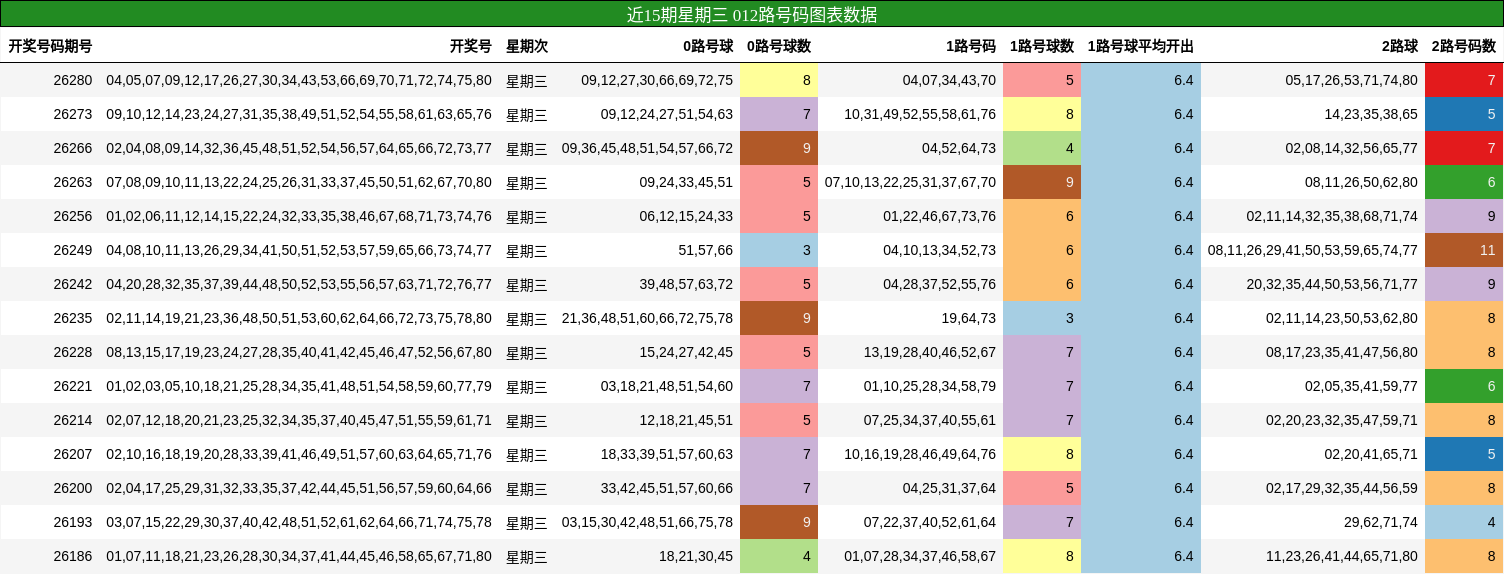Image resolution: width=1504 pixels, height=574 pixels.
Task: Click brown 1路号球数 cell 9 in row 26263
Action: tap(1042, 182)
